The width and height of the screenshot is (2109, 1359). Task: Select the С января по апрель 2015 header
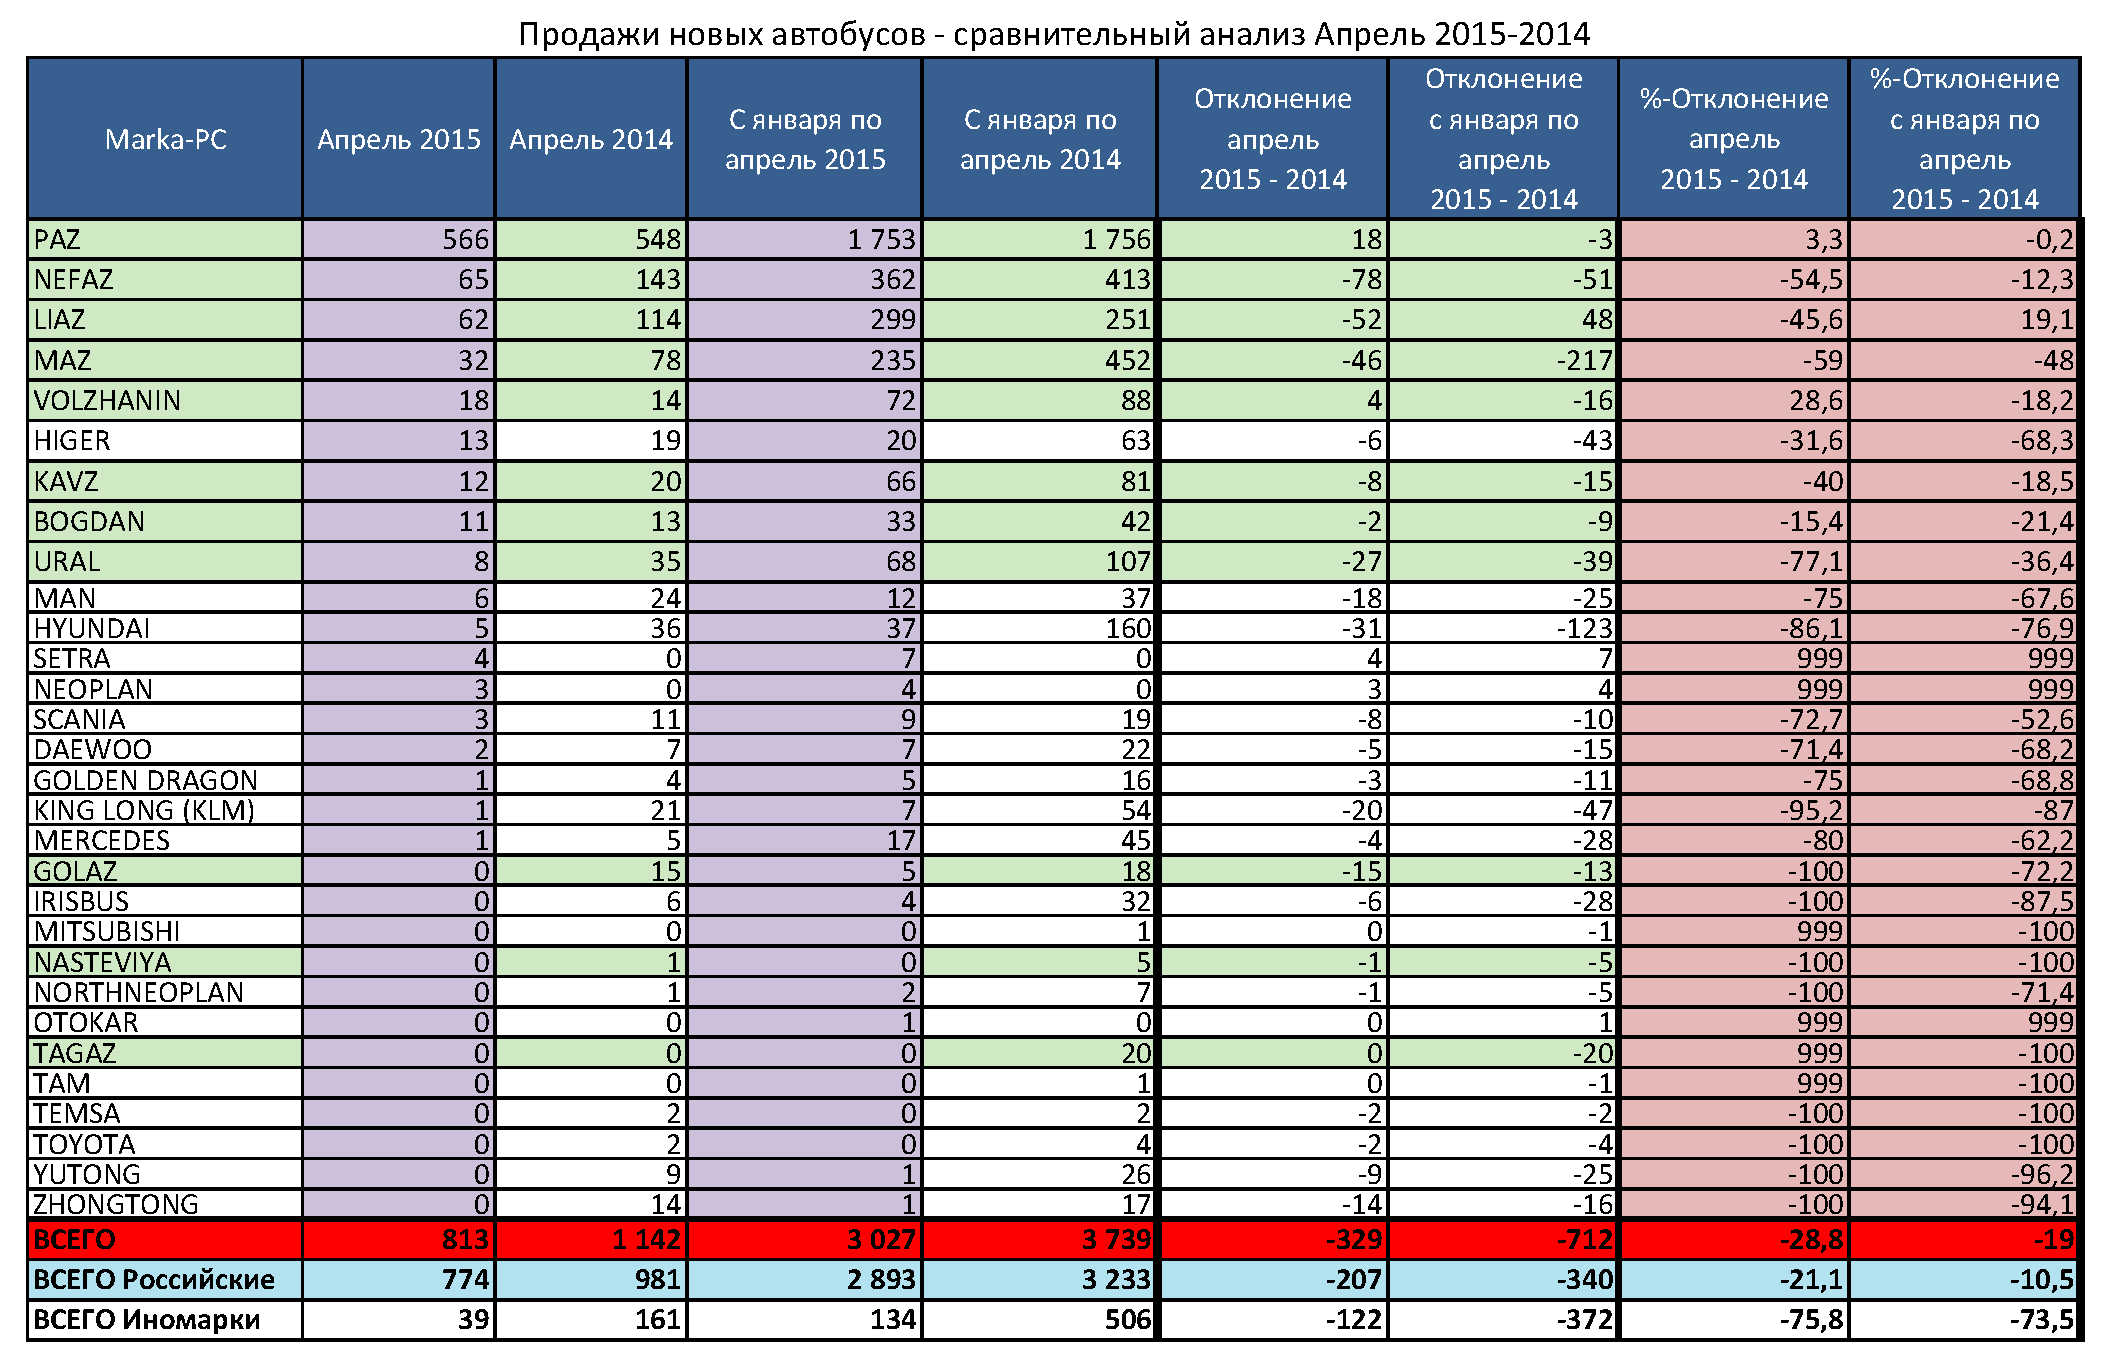[x=805, y=139]
